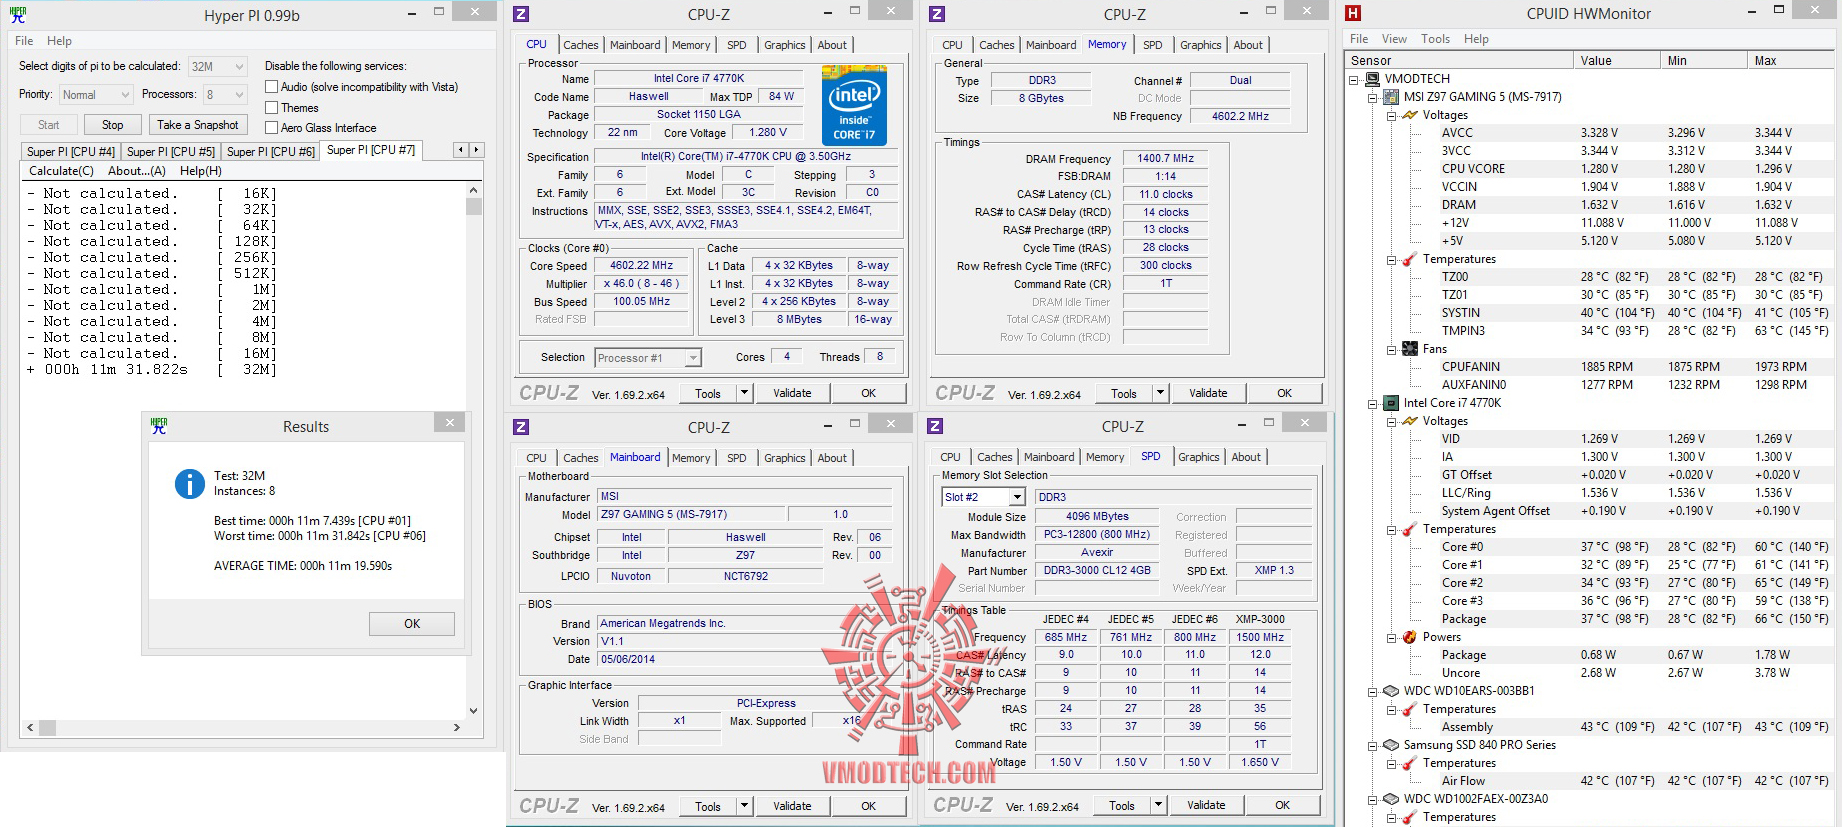
Task: Click the MSI Z97 GAMING 5 motherboard icon
Action: [x=1391, y=97]
